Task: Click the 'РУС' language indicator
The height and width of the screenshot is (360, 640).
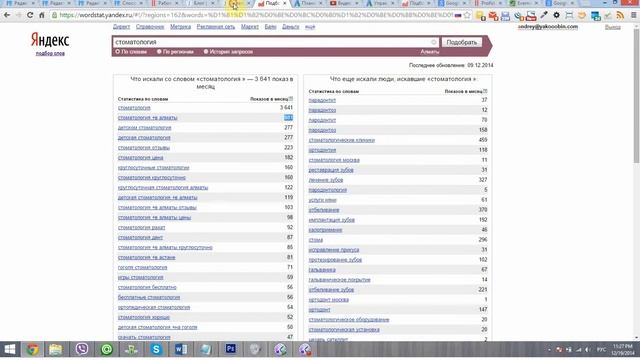Action: tap(601, 350)
